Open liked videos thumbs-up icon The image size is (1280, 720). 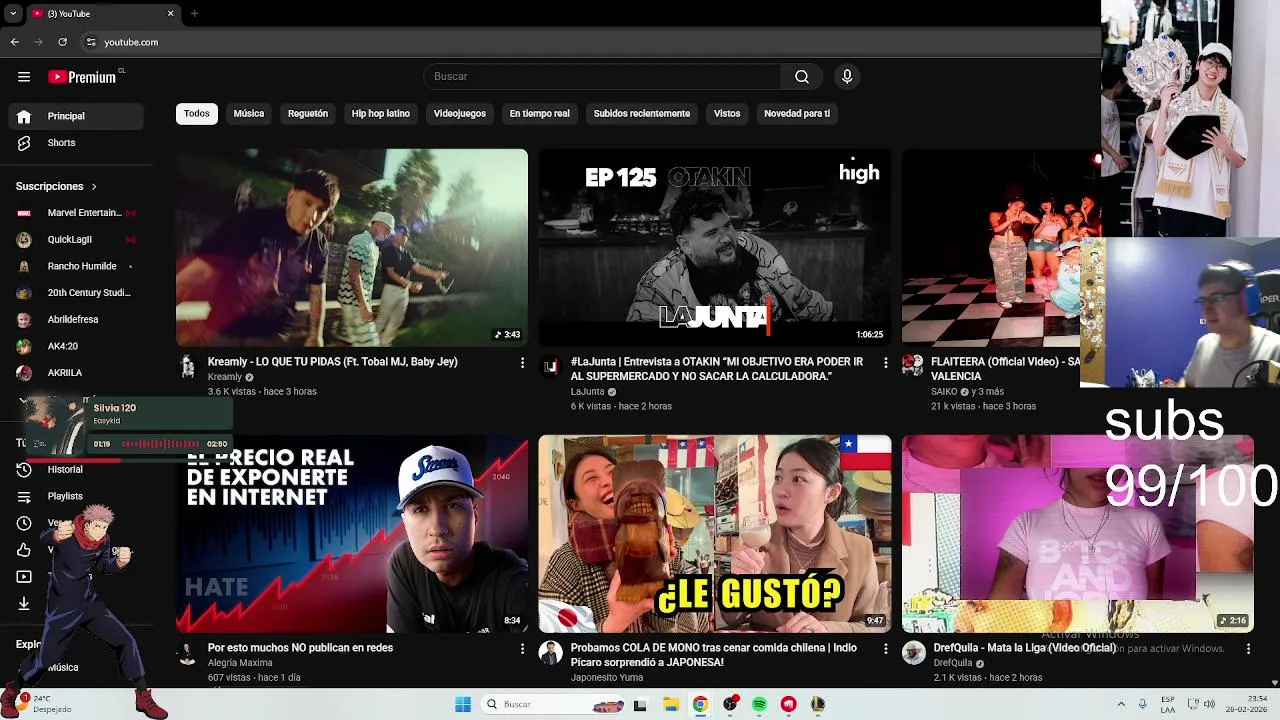click(x=24, y=550)
